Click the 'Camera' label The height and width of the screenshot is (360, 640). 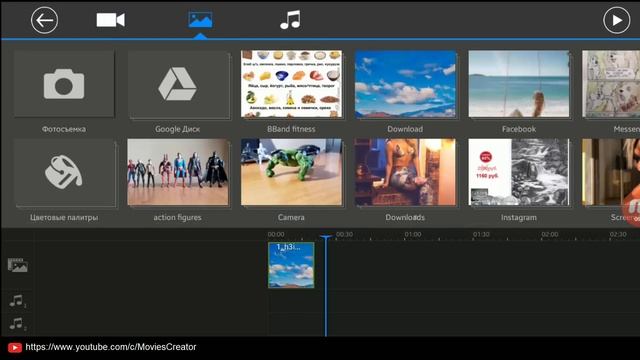[x=291, y=218]
